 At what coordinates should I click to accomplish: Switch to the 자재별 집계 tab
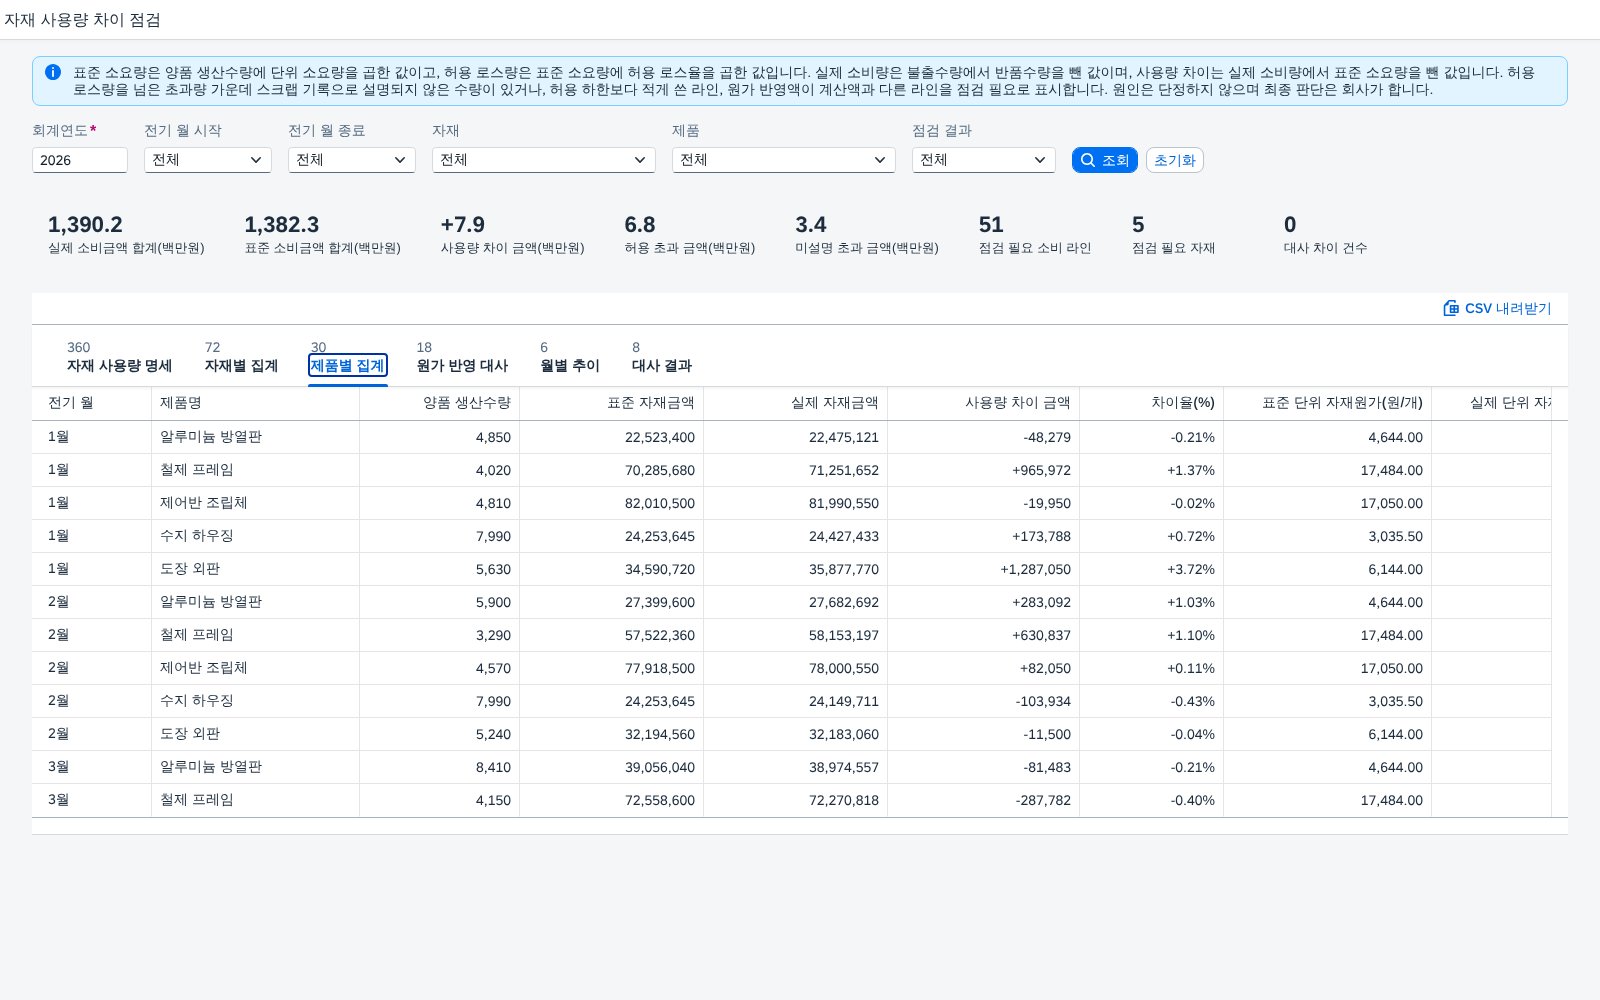241,357
